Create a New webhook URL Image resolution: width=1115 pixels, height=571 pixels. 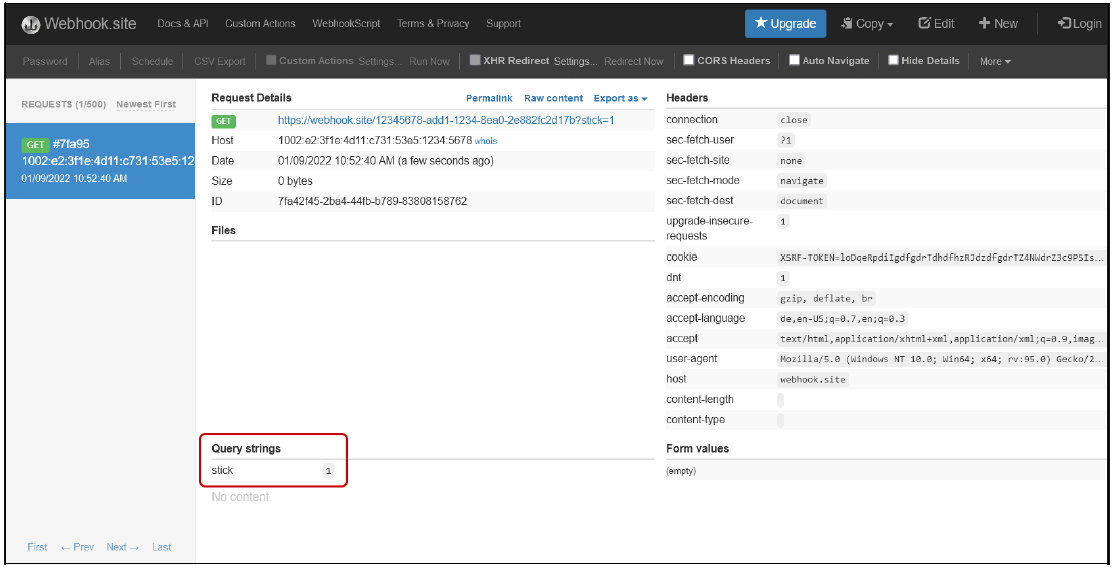point(998,23)
